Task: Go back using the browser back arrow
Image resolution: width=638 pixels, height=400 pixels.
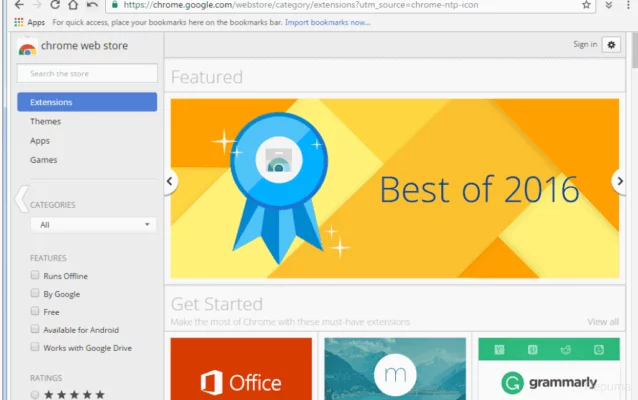Action: [19, 5]
